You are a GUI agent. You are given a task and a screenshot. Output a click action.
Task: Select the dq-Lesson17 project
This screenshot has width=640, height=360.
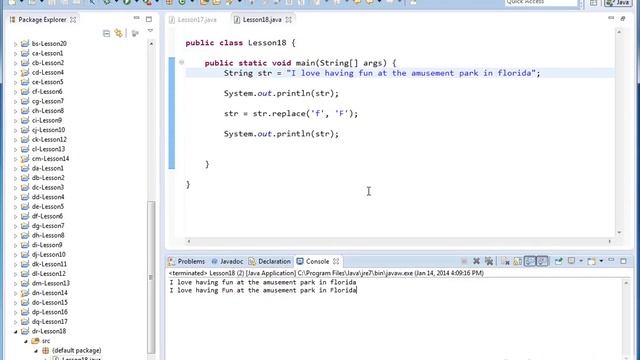tap(49, 322)
